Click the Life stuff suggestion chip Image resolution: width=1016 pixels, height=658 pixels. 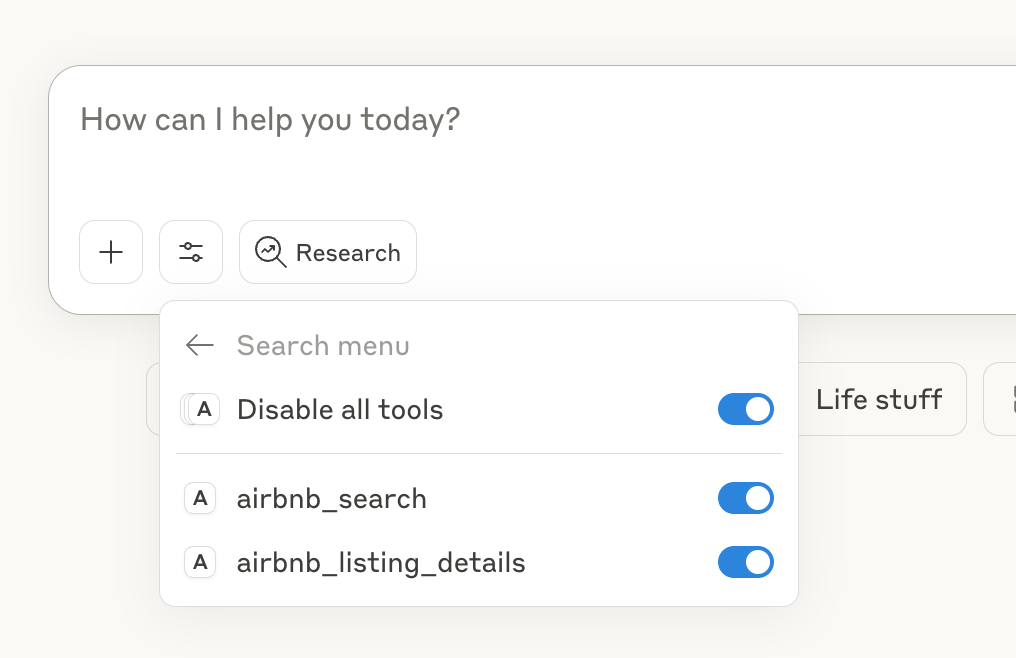[x=879, y=399]
